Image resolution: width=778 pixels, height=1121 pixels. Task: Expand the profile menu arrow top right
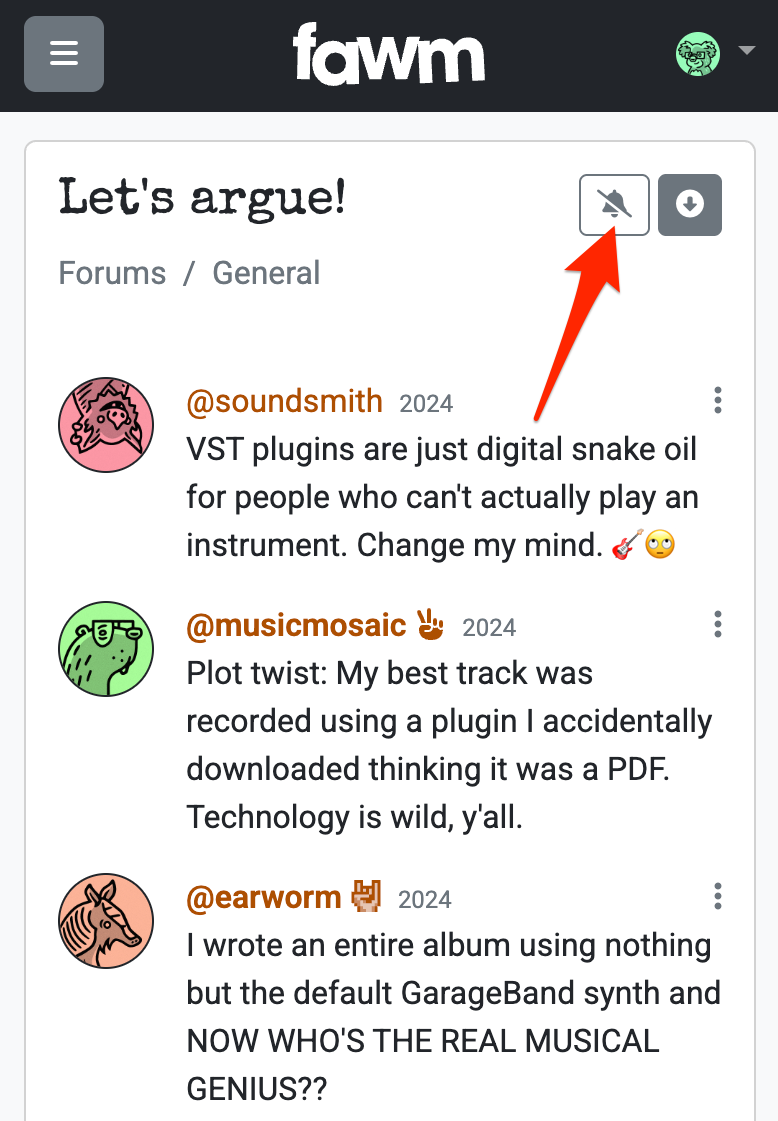point(745,49)
